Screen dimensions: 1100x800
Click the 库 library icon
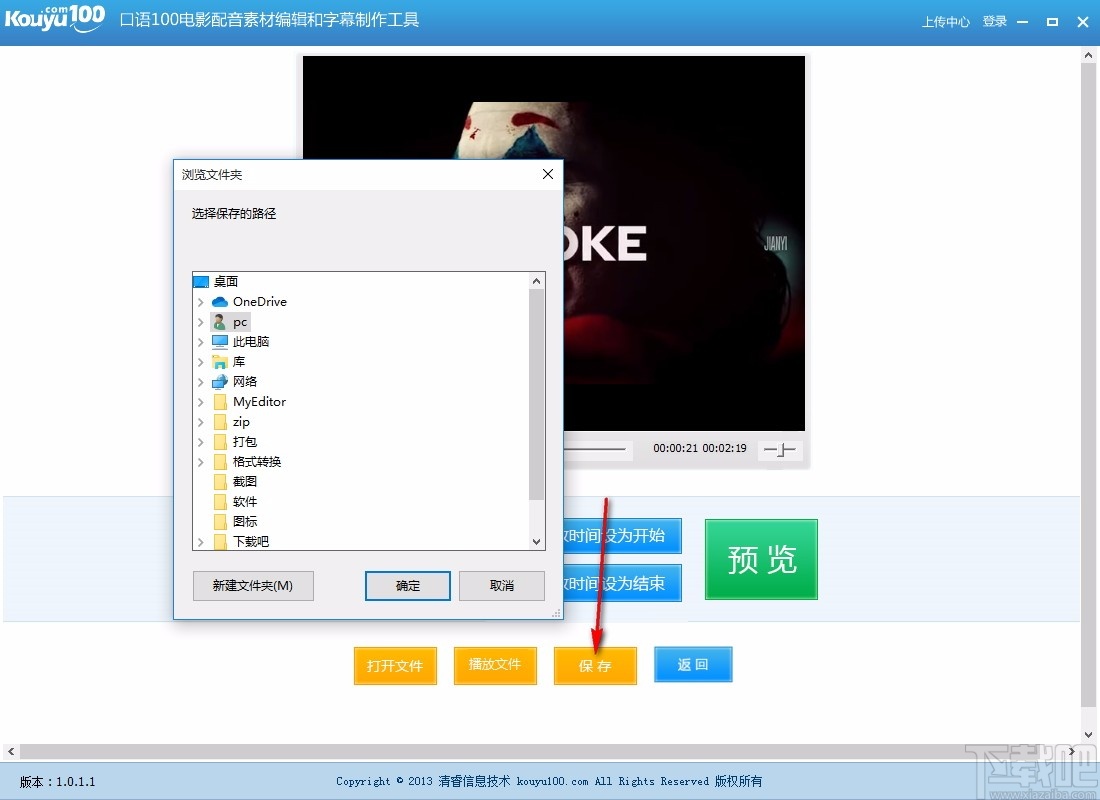[220, 362]
